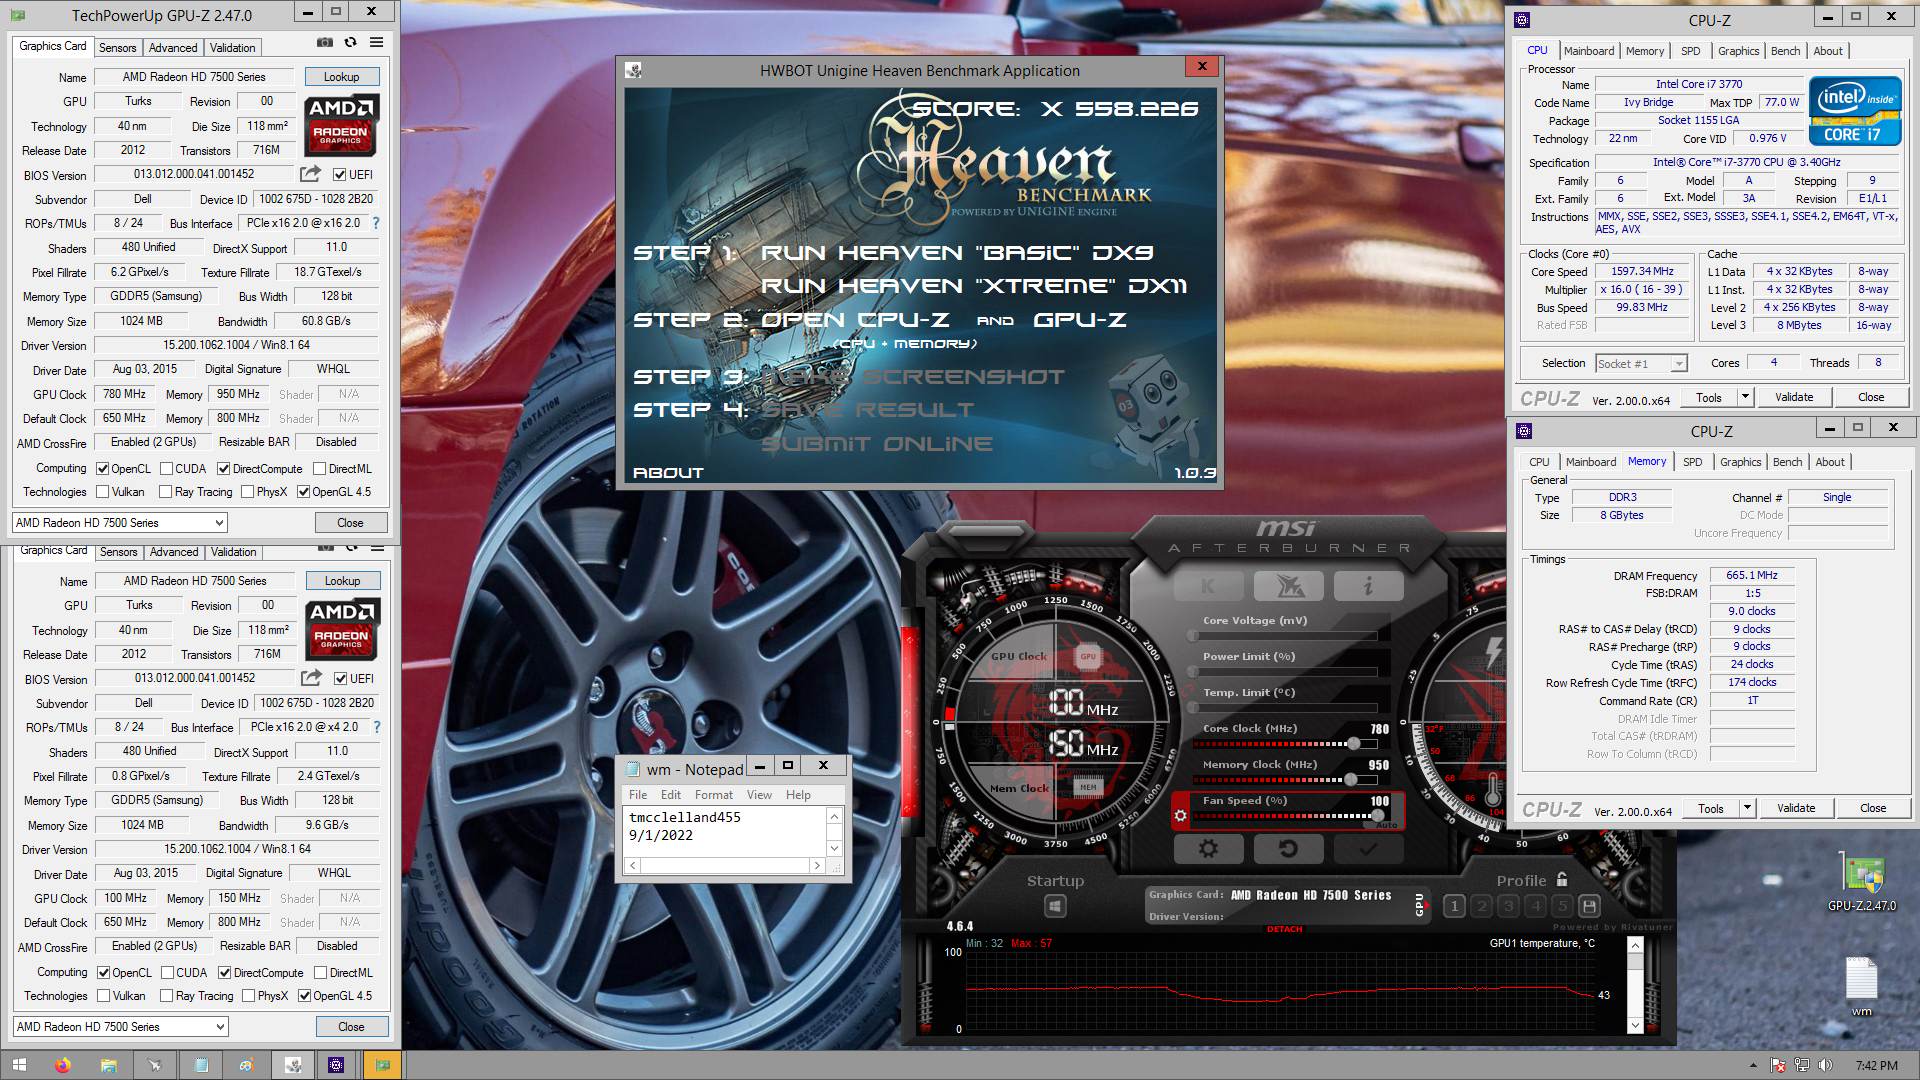Open Afterburner settings with the gear button

pos(1208,848)
